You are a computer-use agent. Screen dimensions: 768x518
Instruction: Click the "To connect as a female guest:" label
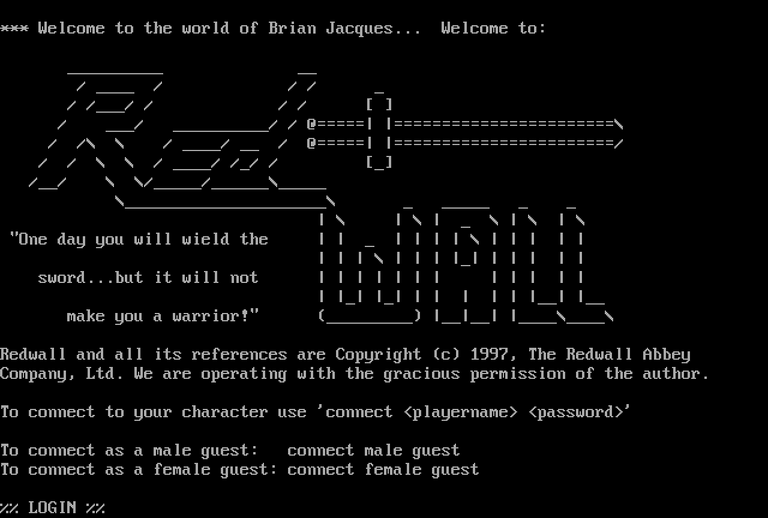tap(139, 470)
